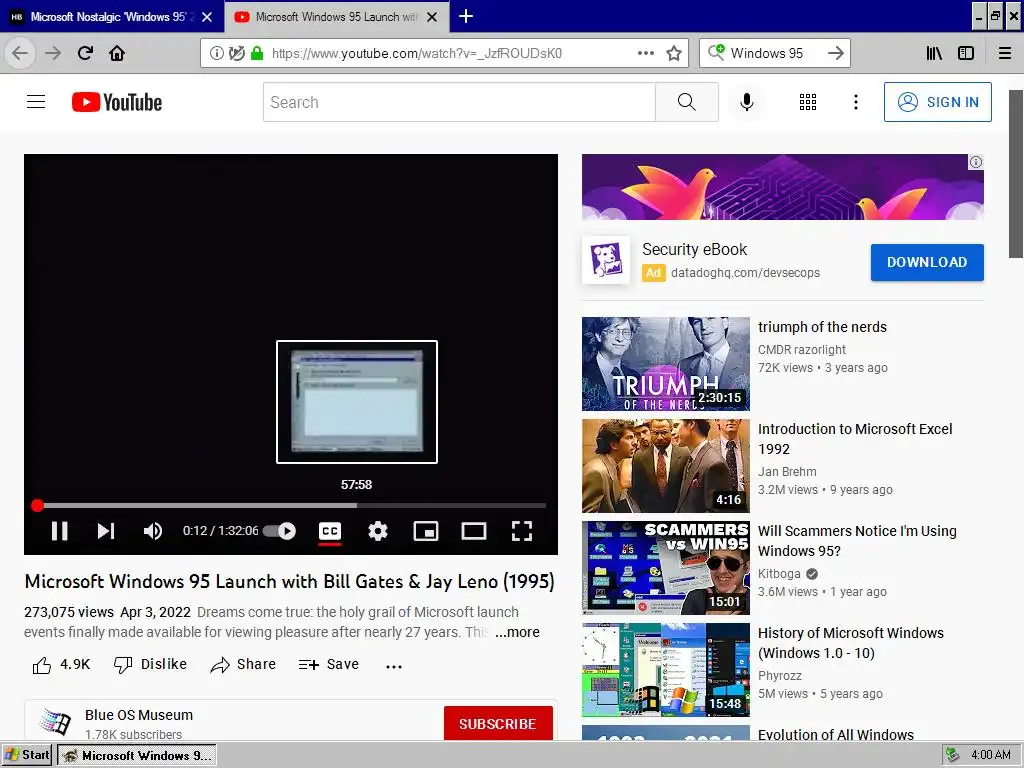1024x768 pixels.
Task: Enter fullscreen mode
Action: [521, 531]
